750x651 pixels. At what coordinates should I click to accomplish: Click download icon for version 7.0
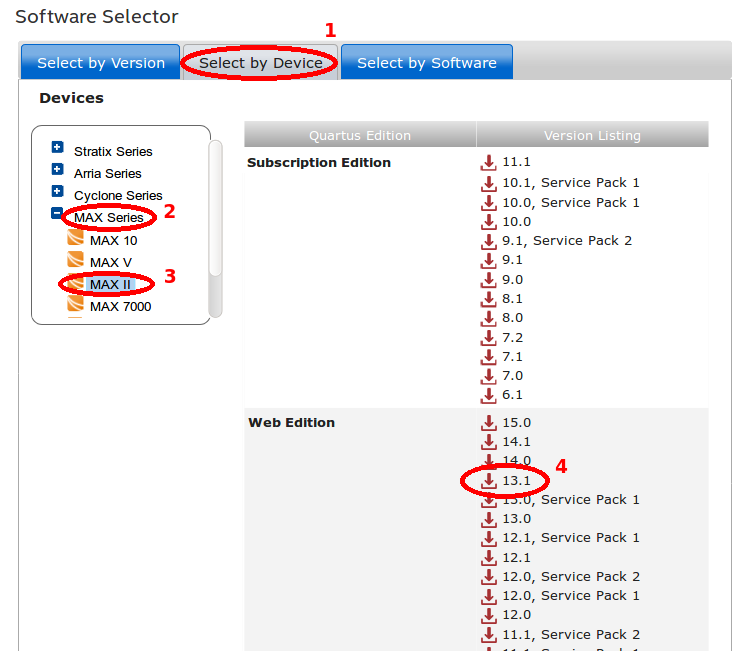pyautogui.click(x=488, y=376)
